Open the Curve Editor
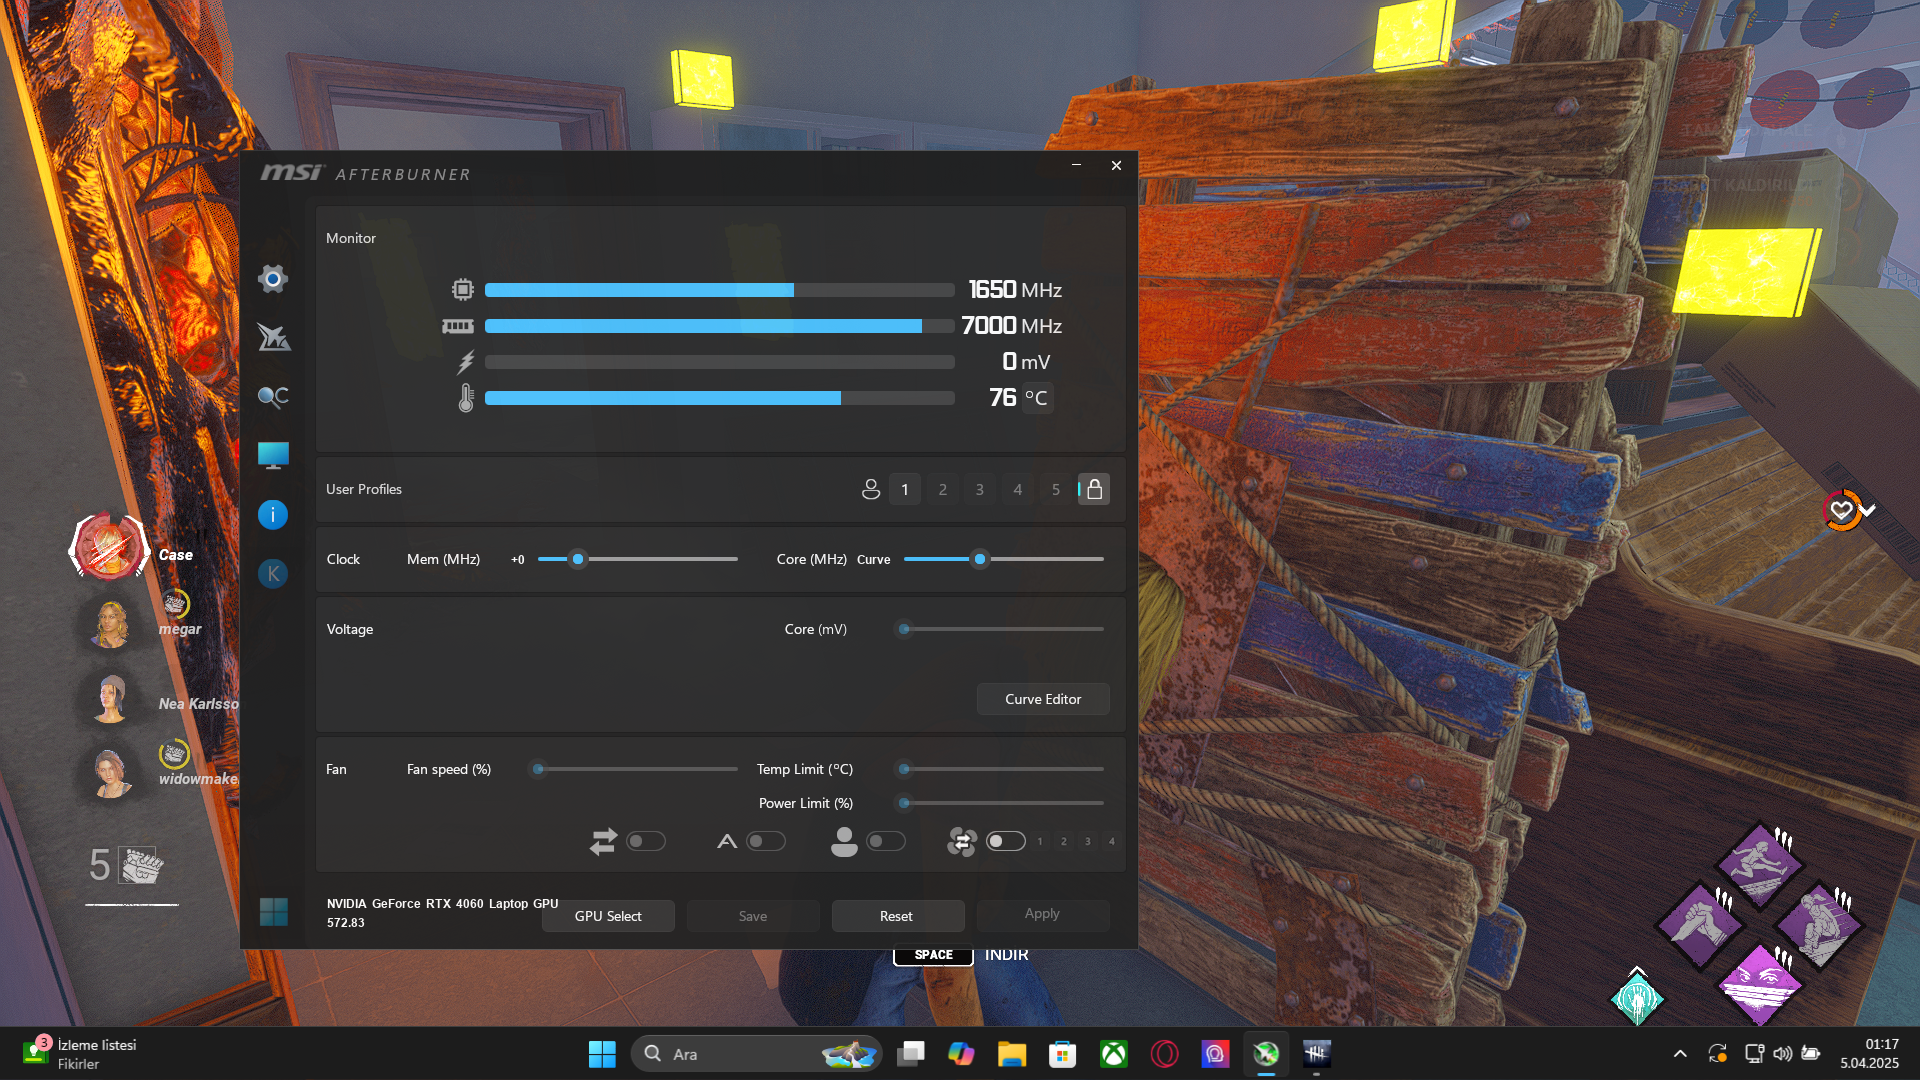Screen dimensions: 1920x1080 click(1043, 699)
